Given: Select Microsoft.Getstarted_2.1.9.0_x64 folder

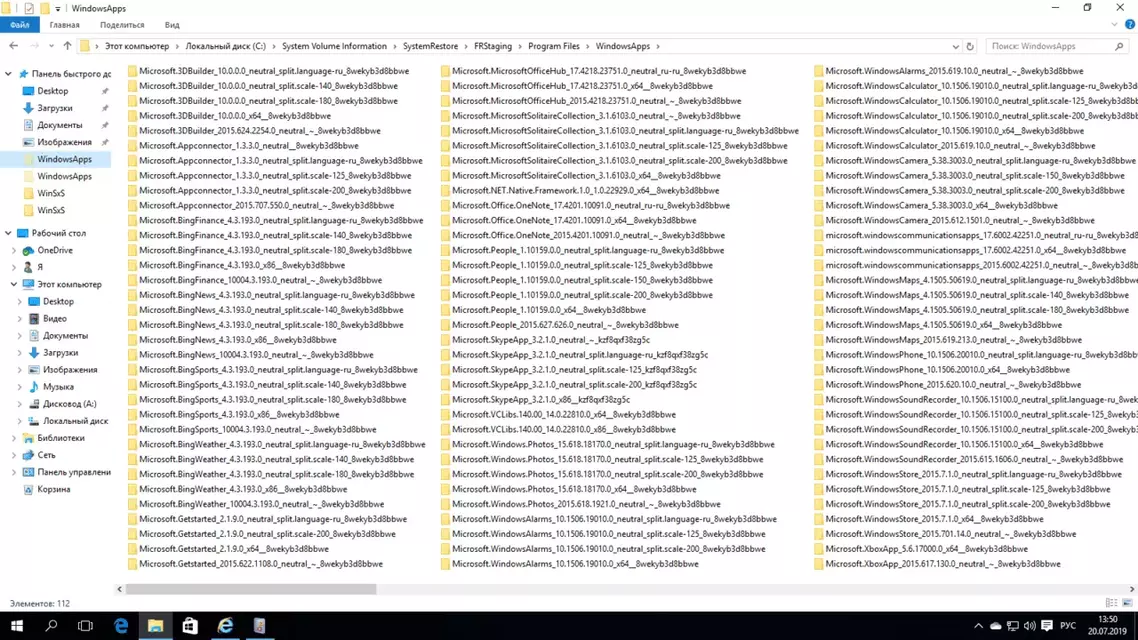Looking at the screenshot, I should (x=234, y=549).
